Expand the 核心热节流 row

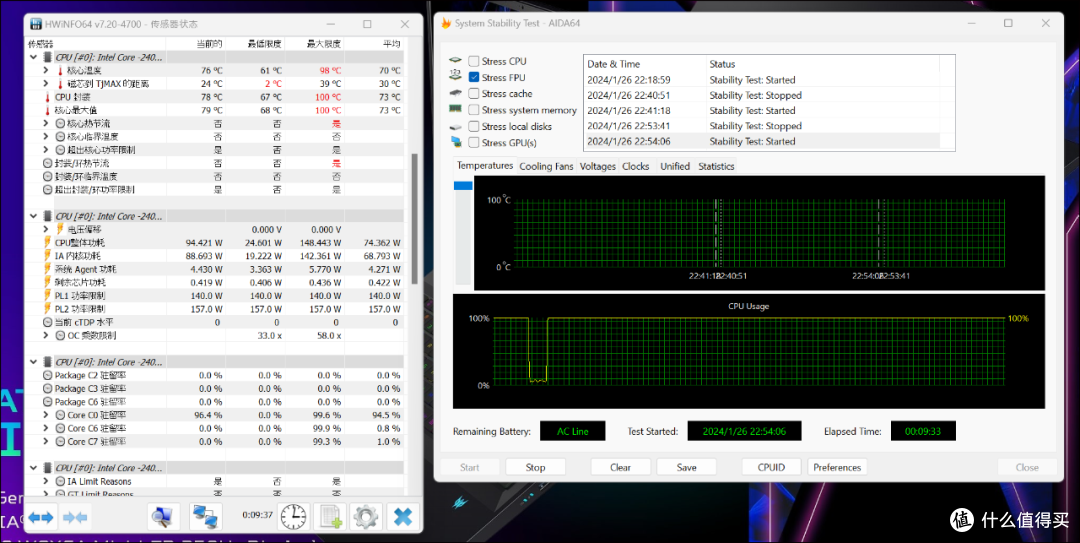45,123
